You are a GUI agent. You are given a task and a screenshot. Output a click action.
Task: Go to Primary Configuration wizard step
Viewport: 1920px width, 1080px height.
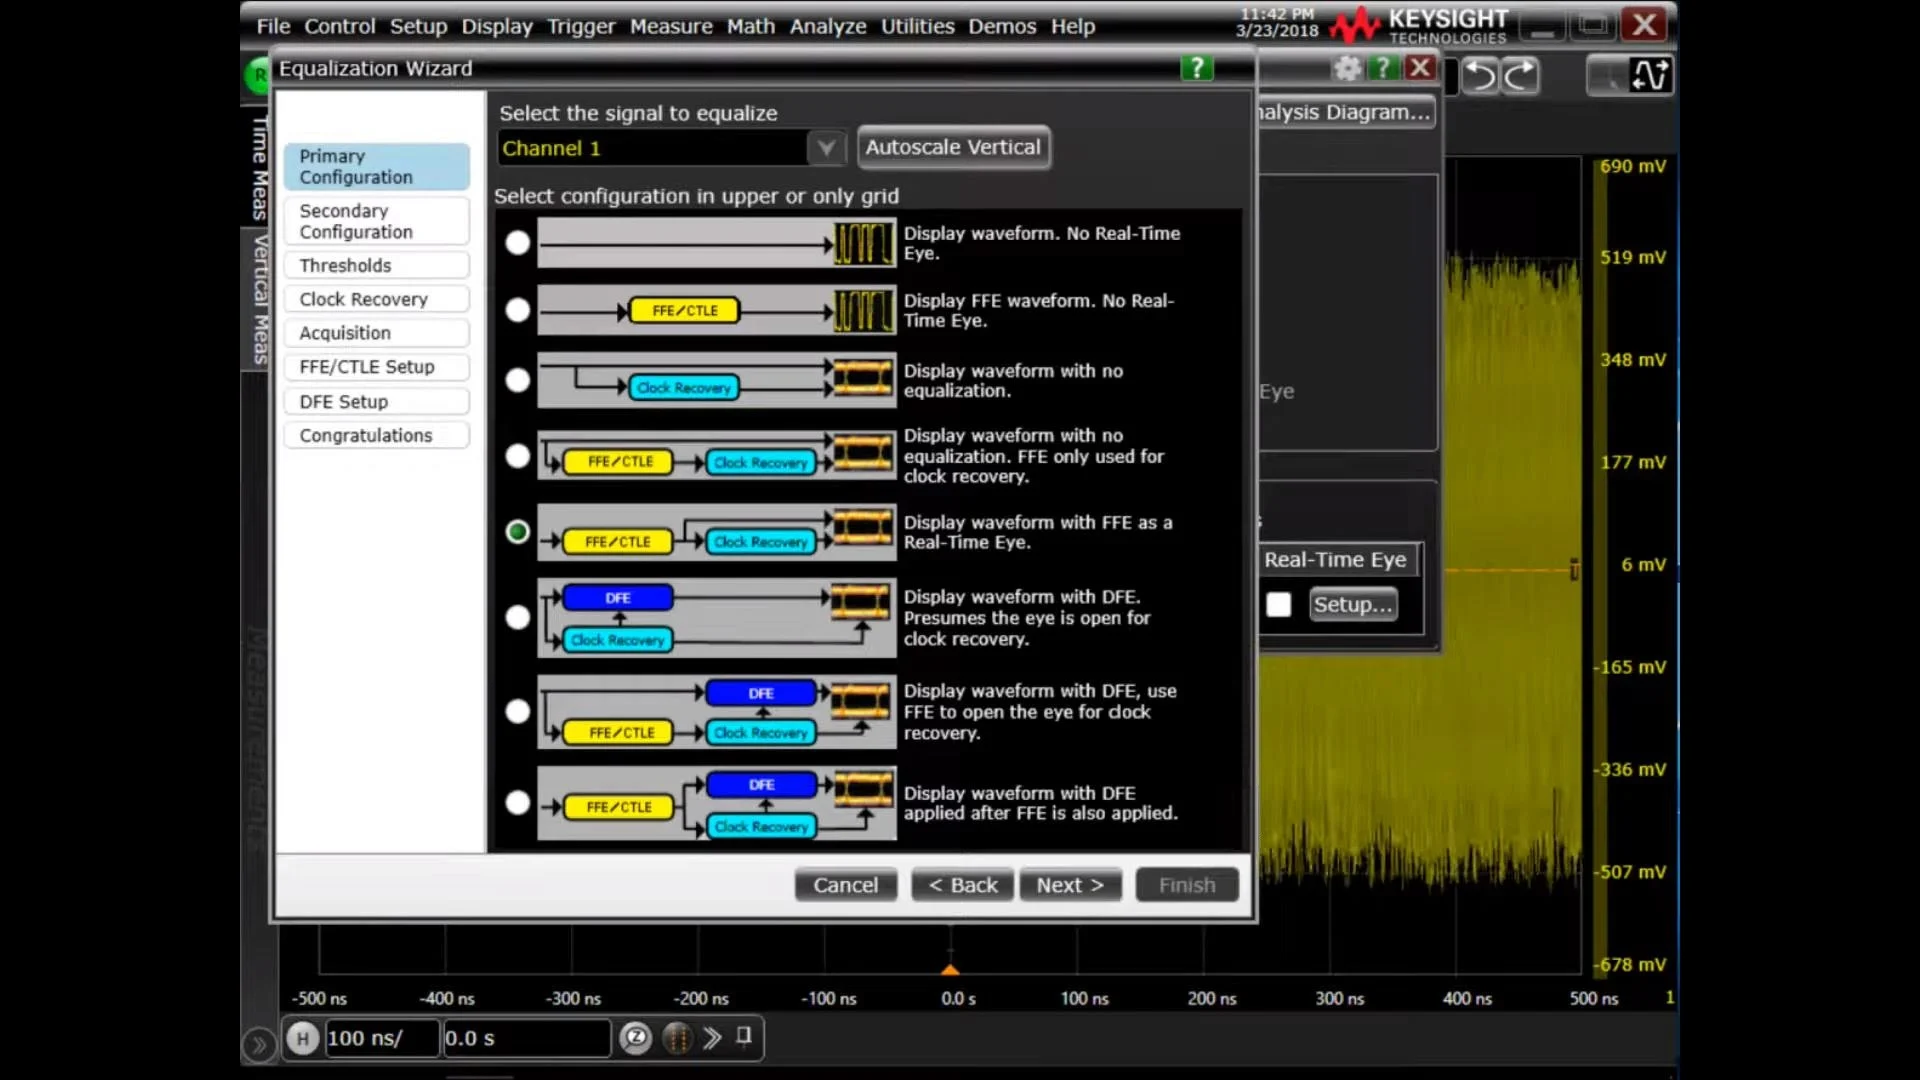click(376, 167)
